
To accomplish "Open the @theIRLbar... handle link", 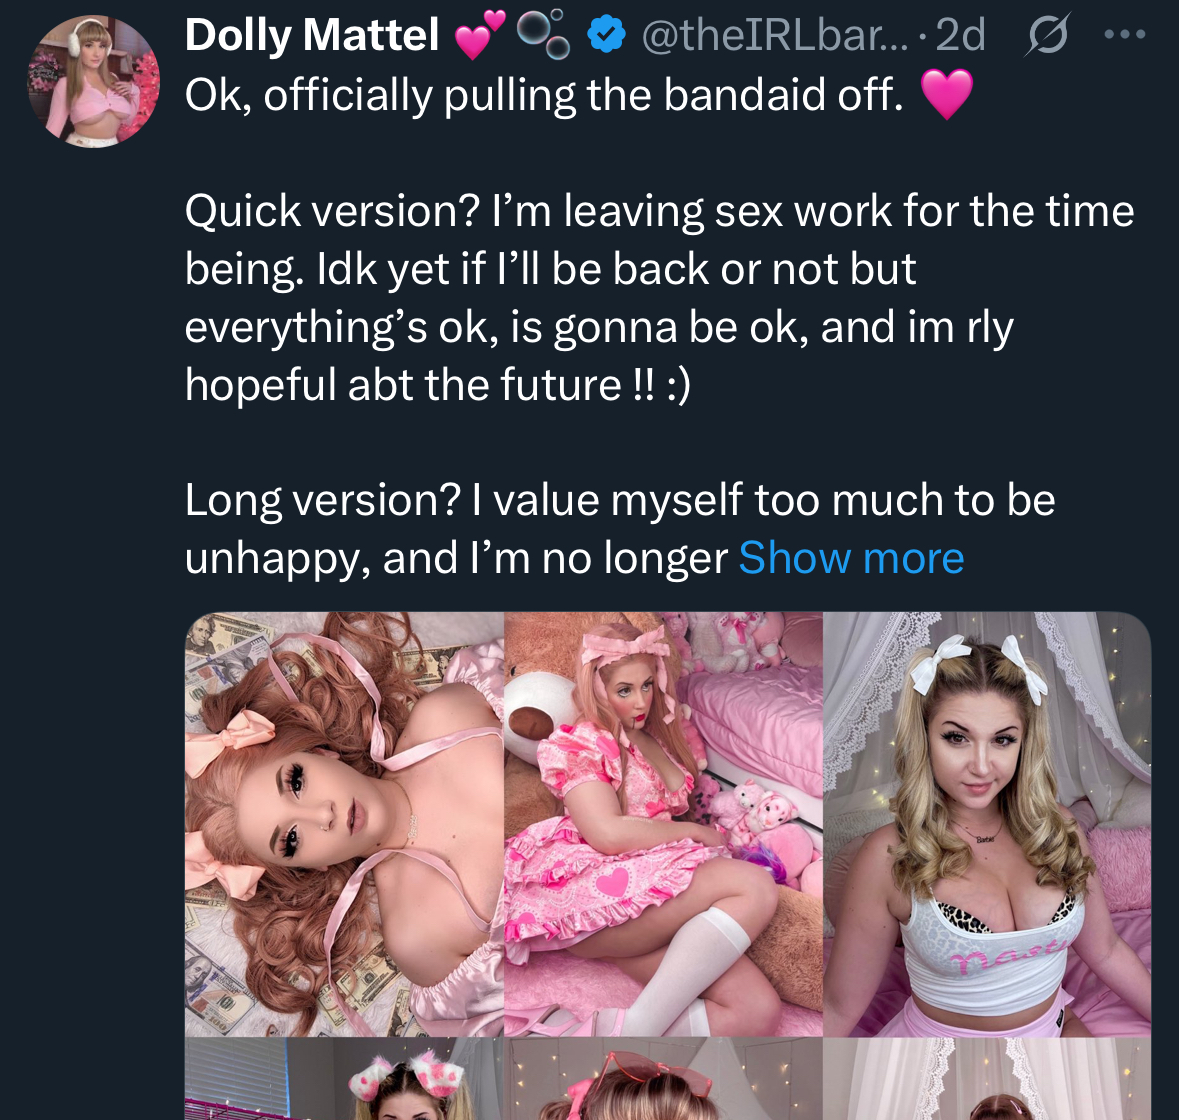I will (x=772, y=36).
